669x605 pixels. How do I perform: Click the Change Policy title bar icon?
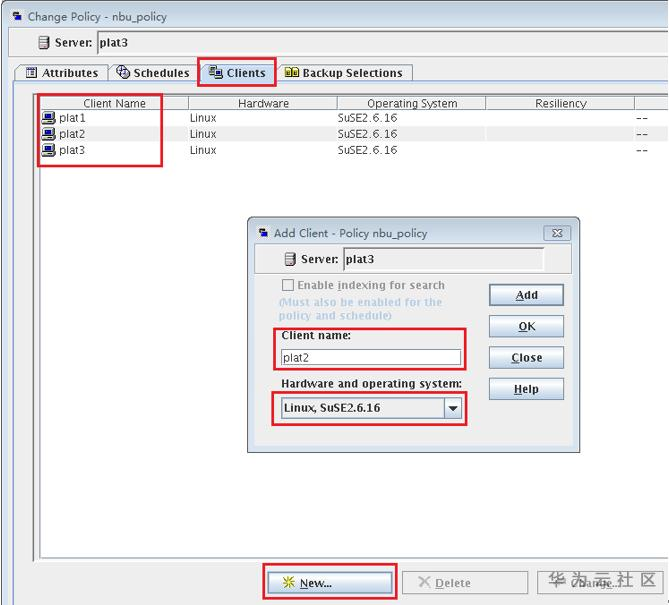coord(17,16)
